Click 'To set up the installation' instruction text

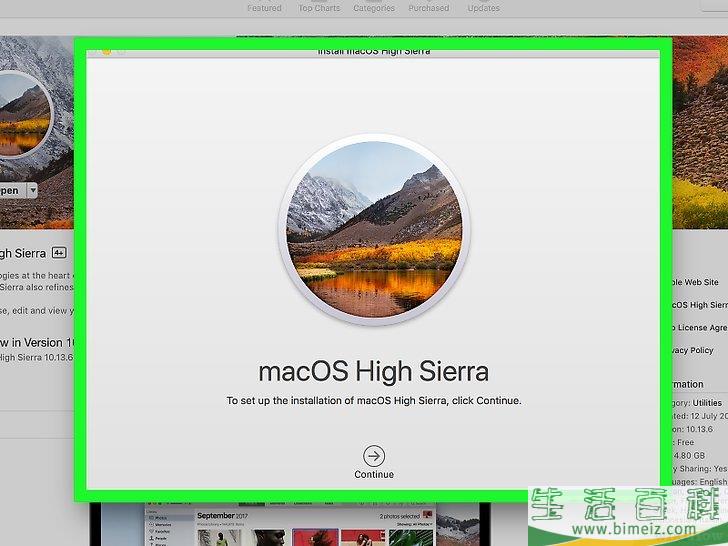pyautogui.click(x=374, y=400)
